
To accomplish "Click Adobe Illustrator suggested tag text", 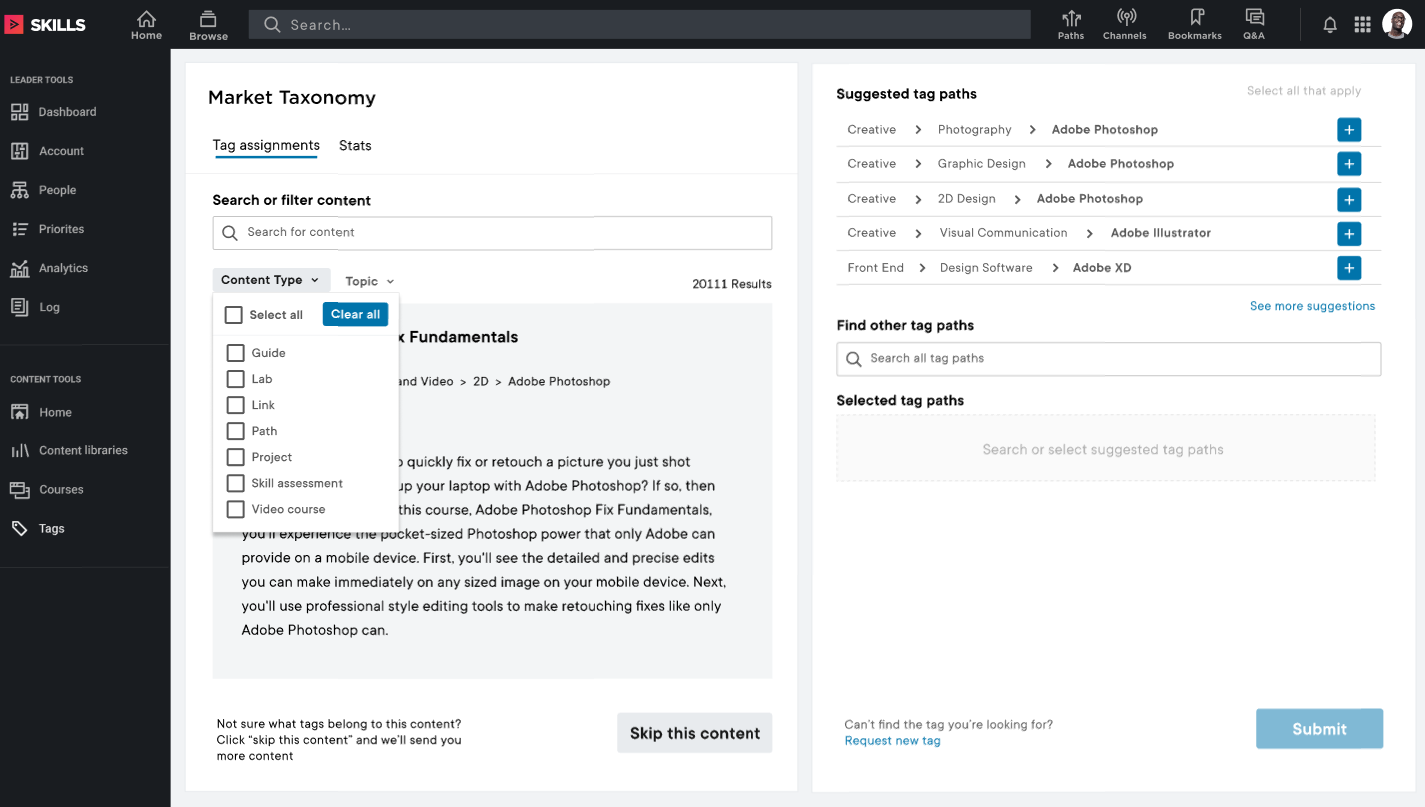I will 1161,233.
